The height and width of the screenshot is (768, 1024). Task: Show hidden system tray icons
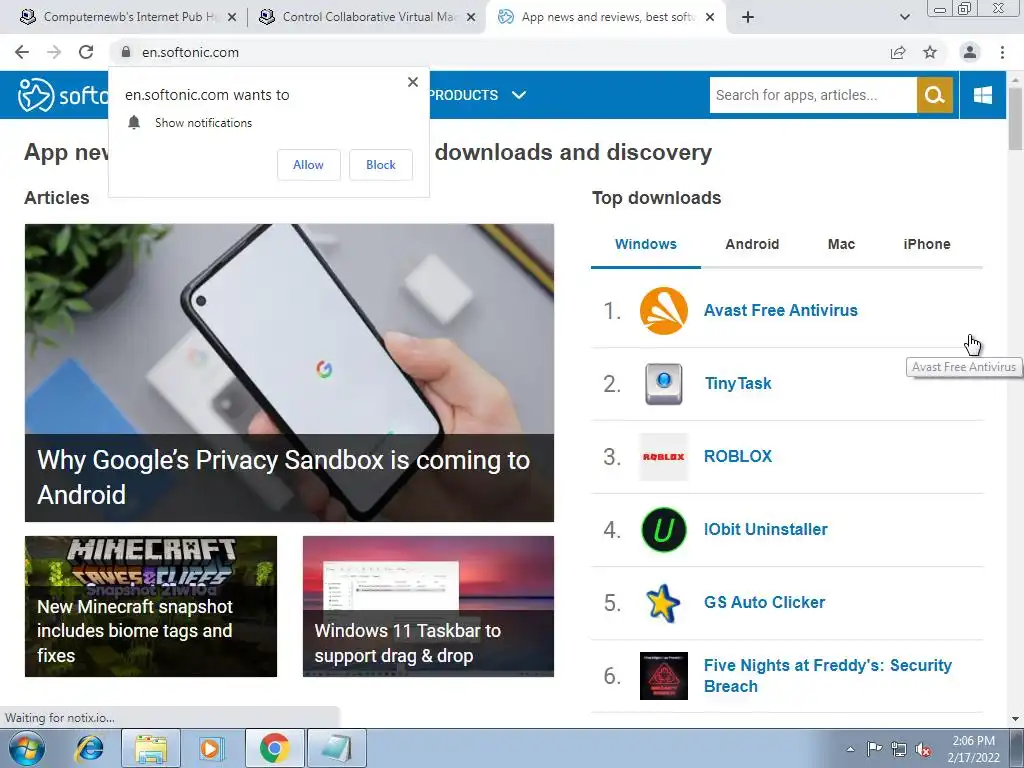850,750
